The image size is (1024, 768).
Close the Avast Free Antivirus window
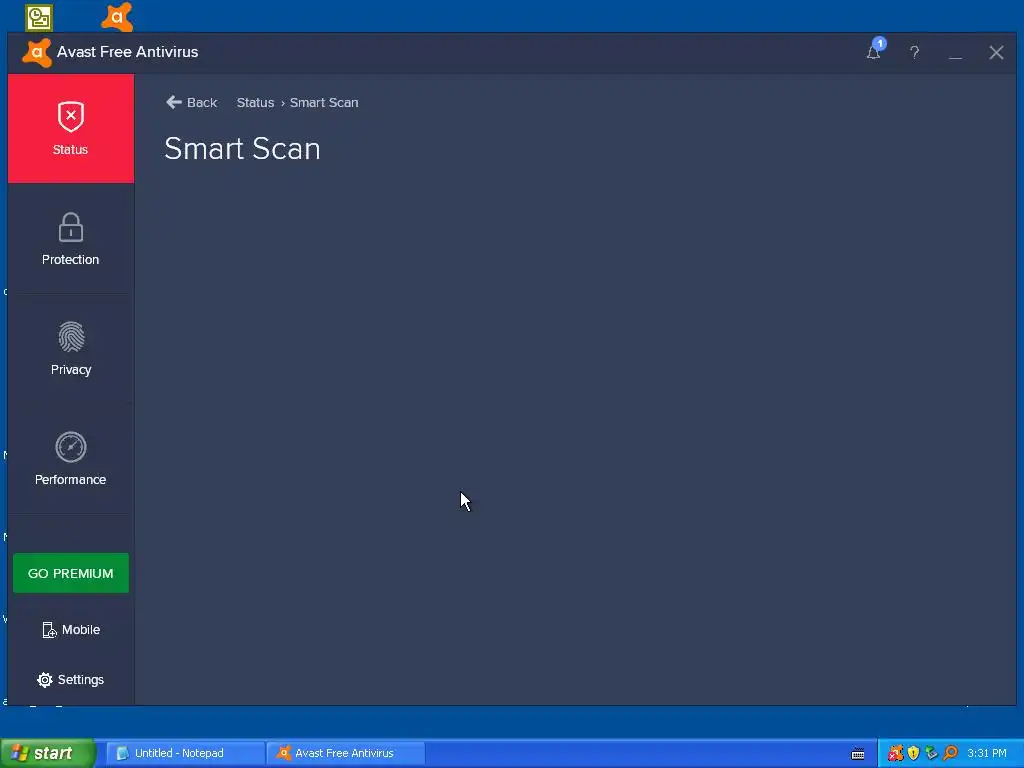pyautogui.click(x=996, y=52)
